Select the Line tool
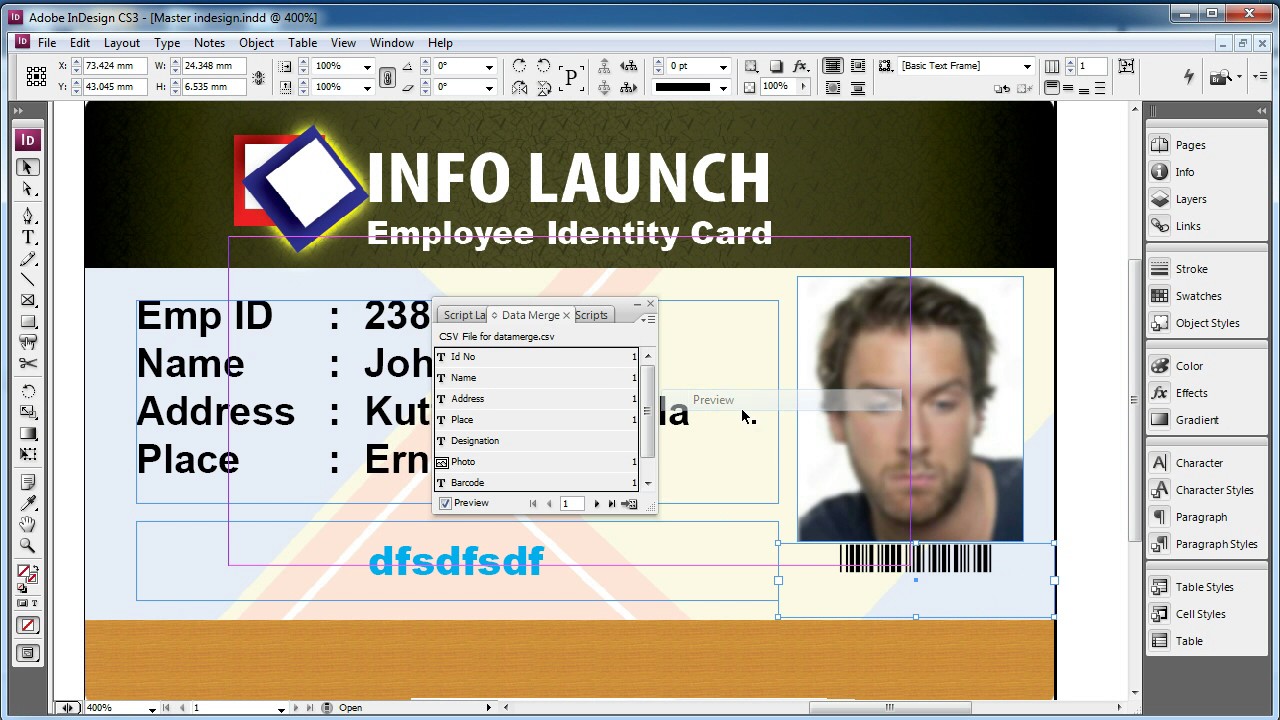Viewport: 1280px width, 720px height. pos(28,279)
